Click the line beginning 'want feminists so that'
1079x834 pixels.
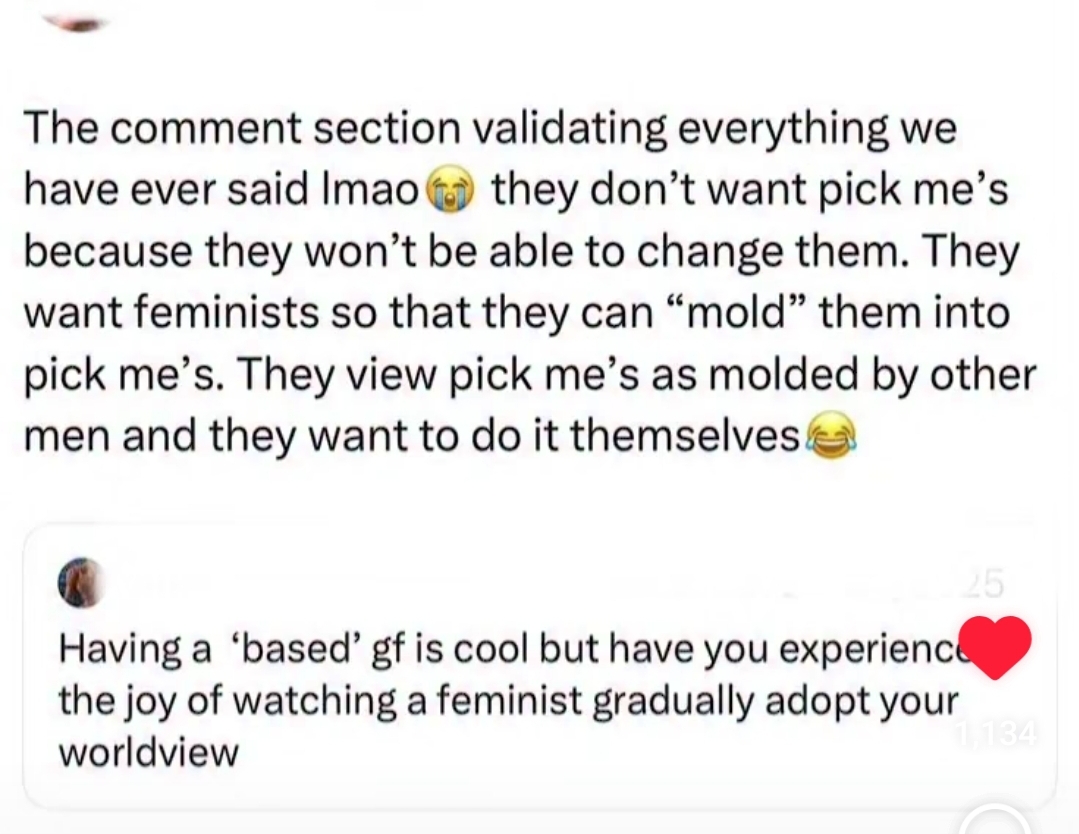pyautogui.click(x=517, y=314)
